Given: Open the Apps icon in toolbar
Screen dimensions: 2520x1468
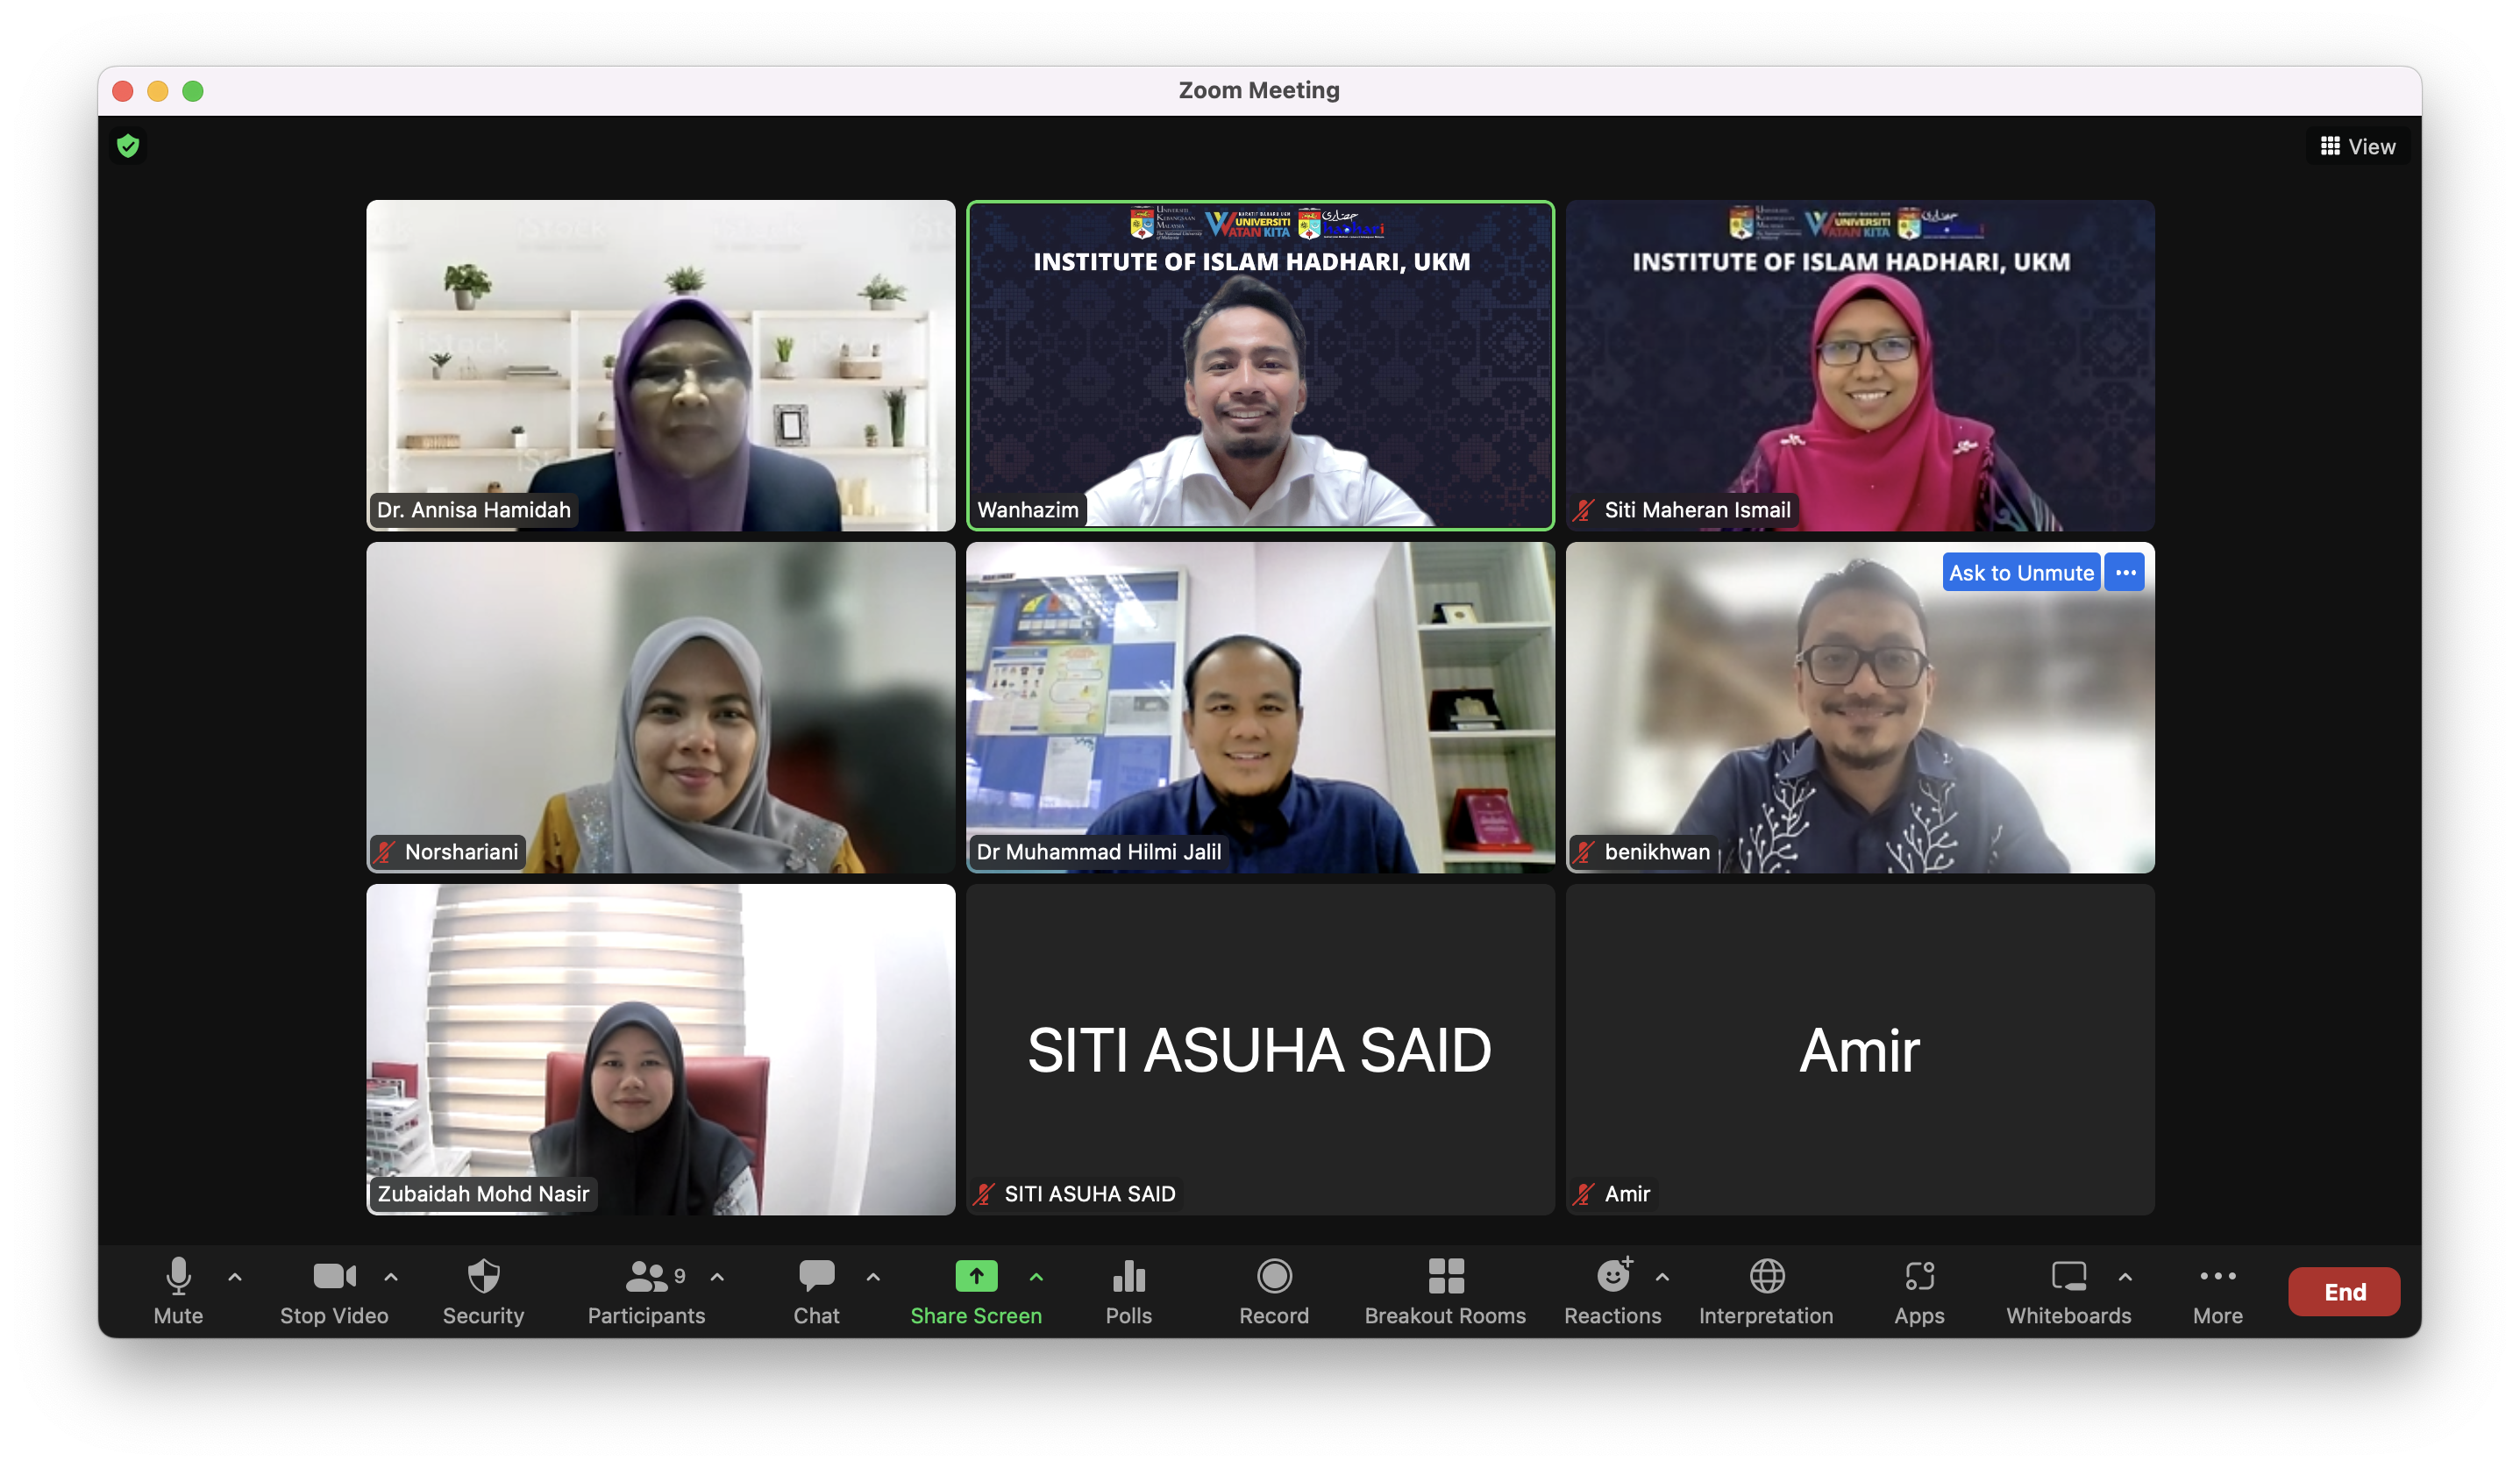Looking at the screenshot, I should coord(1918,1277).
